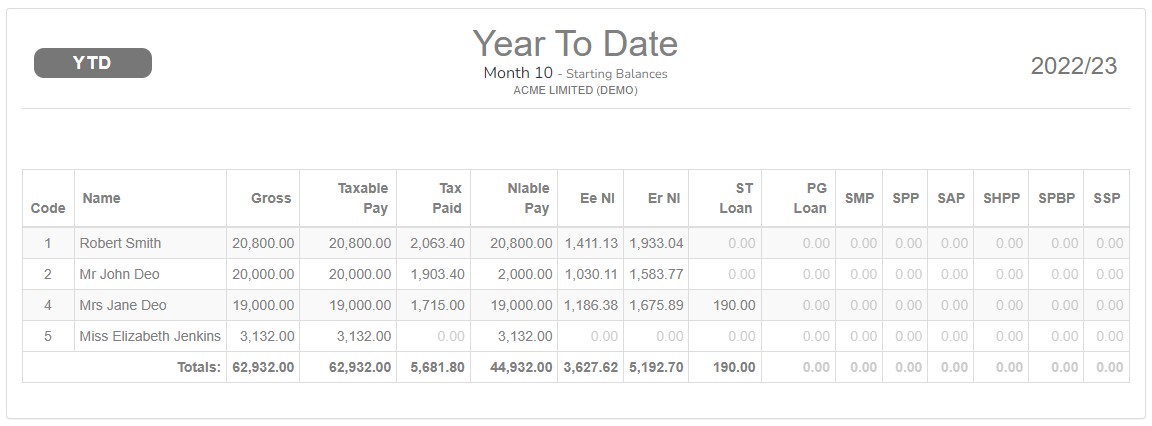Click 'Month 10 - Starting Balances' subtitle
Image resolution: width=1152 pixels, height=426 pixels.
click(575, 73)
